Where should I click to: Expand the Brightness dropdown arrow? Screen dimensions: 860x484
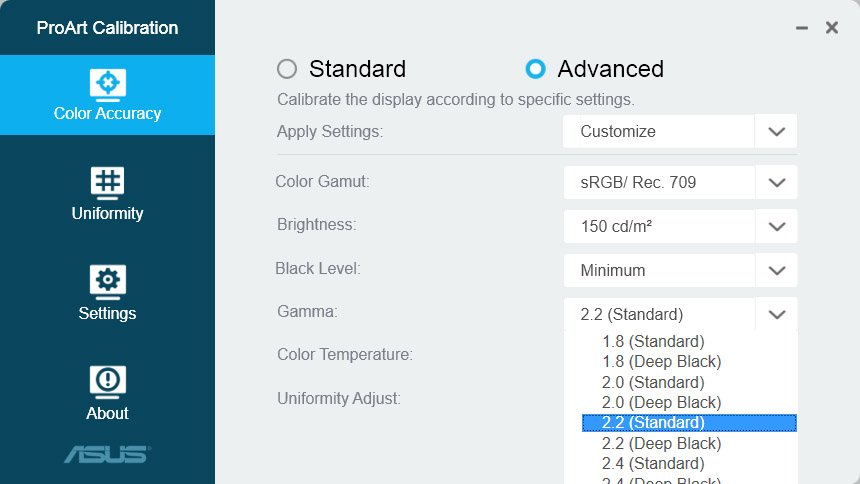click(x=776, y=227)
